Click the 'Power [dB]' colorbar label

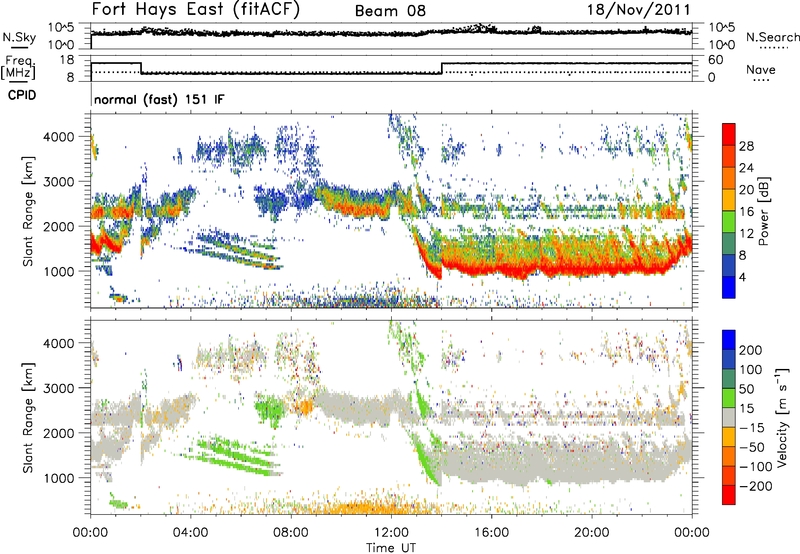tap(764, 211)
